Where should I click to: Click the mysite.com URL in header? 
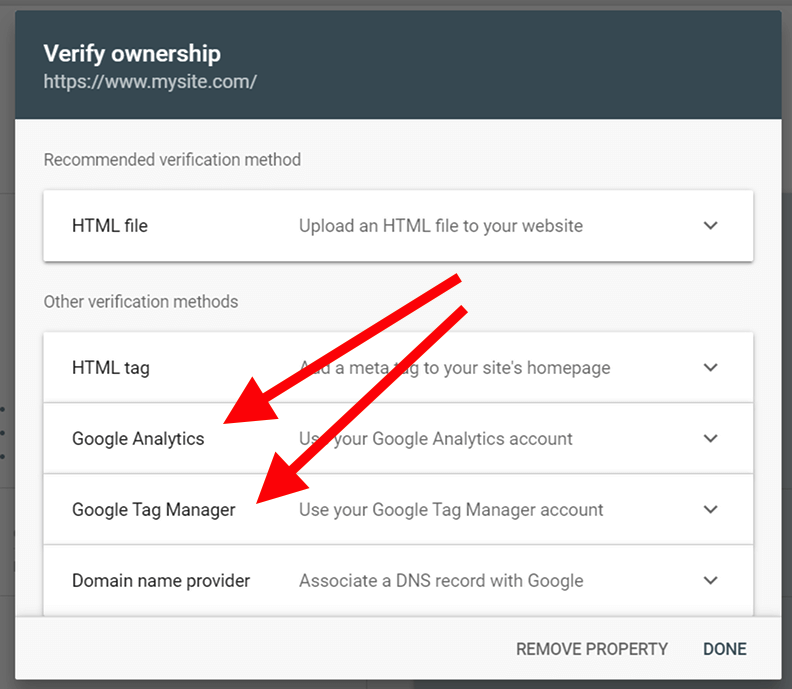pyautogui.click(x=150, y=81)
